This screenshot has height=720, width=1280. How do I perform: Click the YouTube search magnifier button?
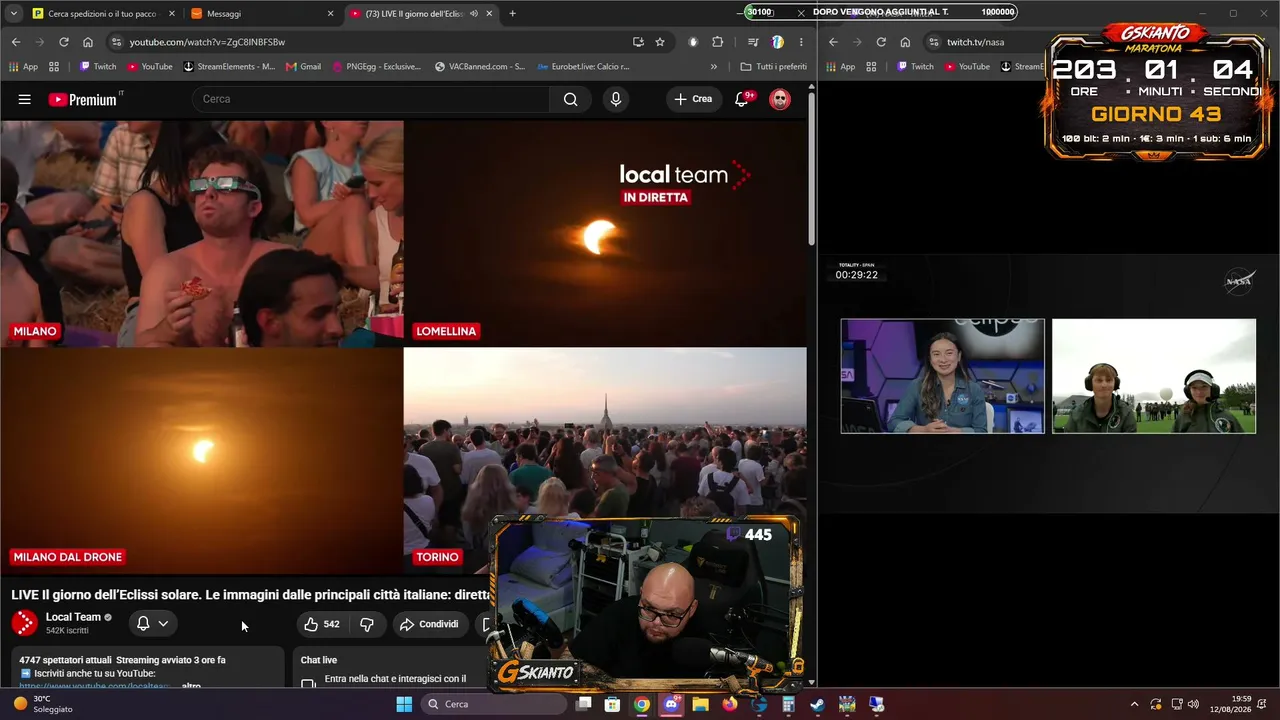[x=570, y=99]
